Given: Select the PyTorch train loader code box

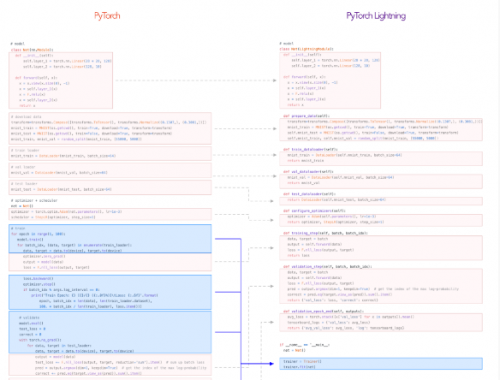Looking at the screenshot, I should 110,153.
